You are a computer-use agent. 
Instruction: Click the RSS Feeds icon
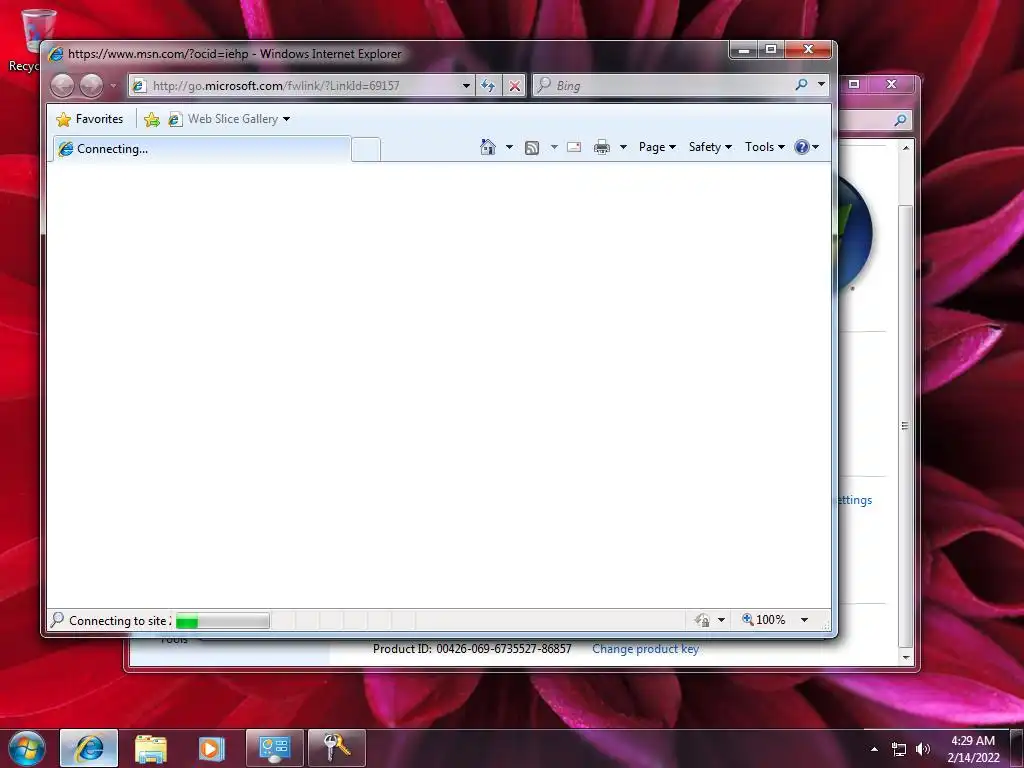pyautogui.click(x=532, y=148)
